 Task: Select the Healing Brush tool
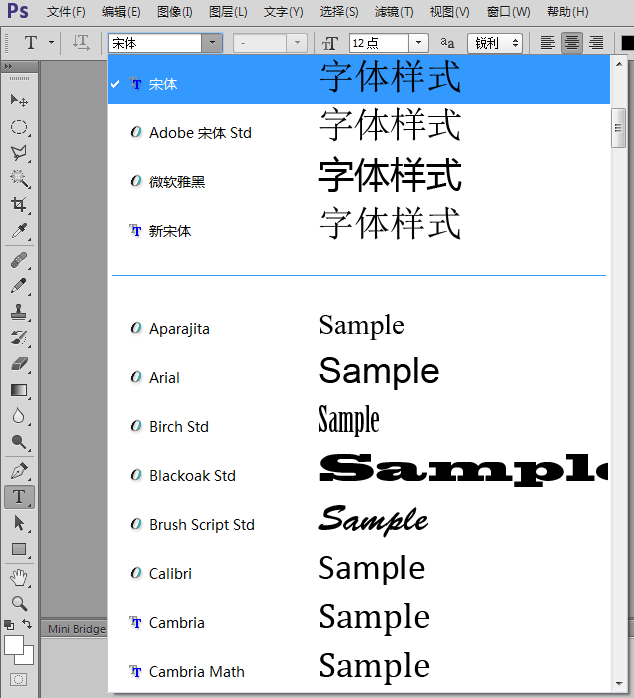click(x=19, y=260)
